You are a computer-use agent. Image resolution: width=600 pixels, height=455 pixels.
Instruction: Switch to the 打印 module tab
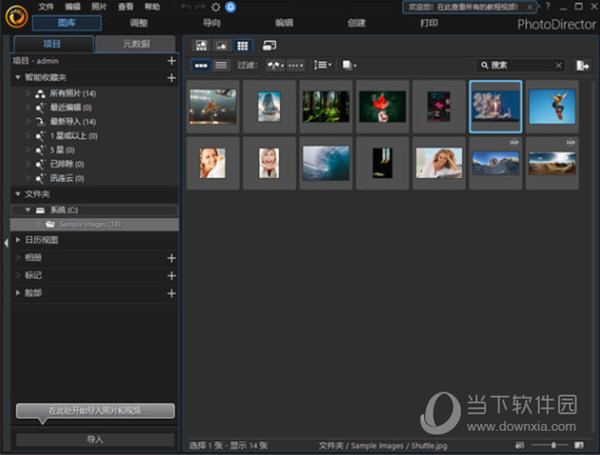pos(429,23)
